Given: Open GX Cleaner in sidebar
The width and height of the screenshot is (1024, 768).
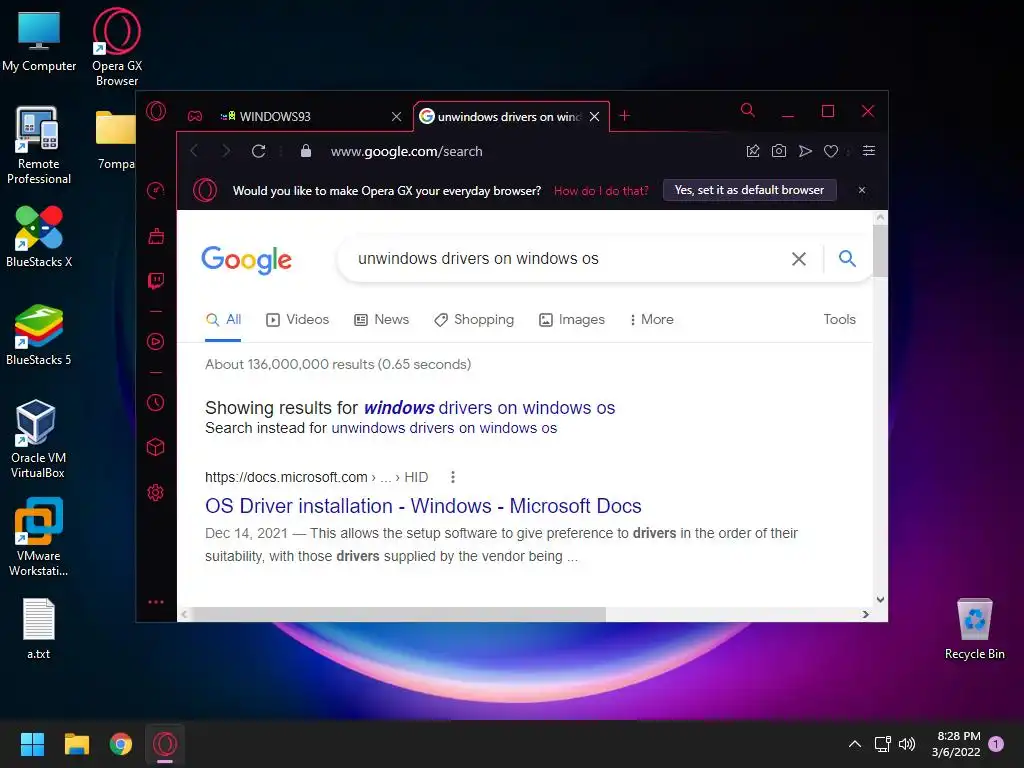Looking at the screenshot, I should click(156, 236).
